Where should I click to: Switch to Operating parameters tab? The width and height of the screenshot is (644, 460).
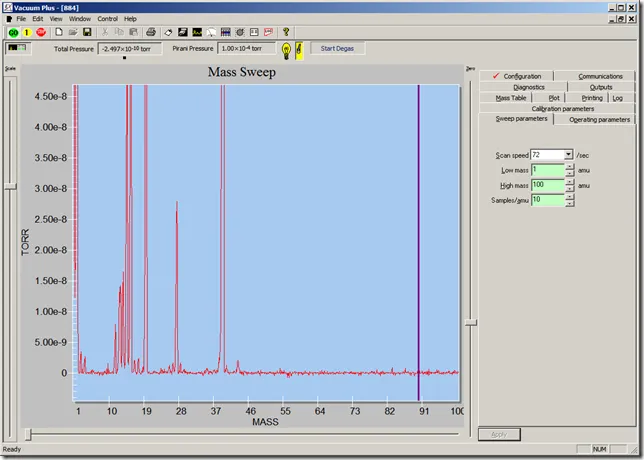pyautogui.click(x=595, y=120)
